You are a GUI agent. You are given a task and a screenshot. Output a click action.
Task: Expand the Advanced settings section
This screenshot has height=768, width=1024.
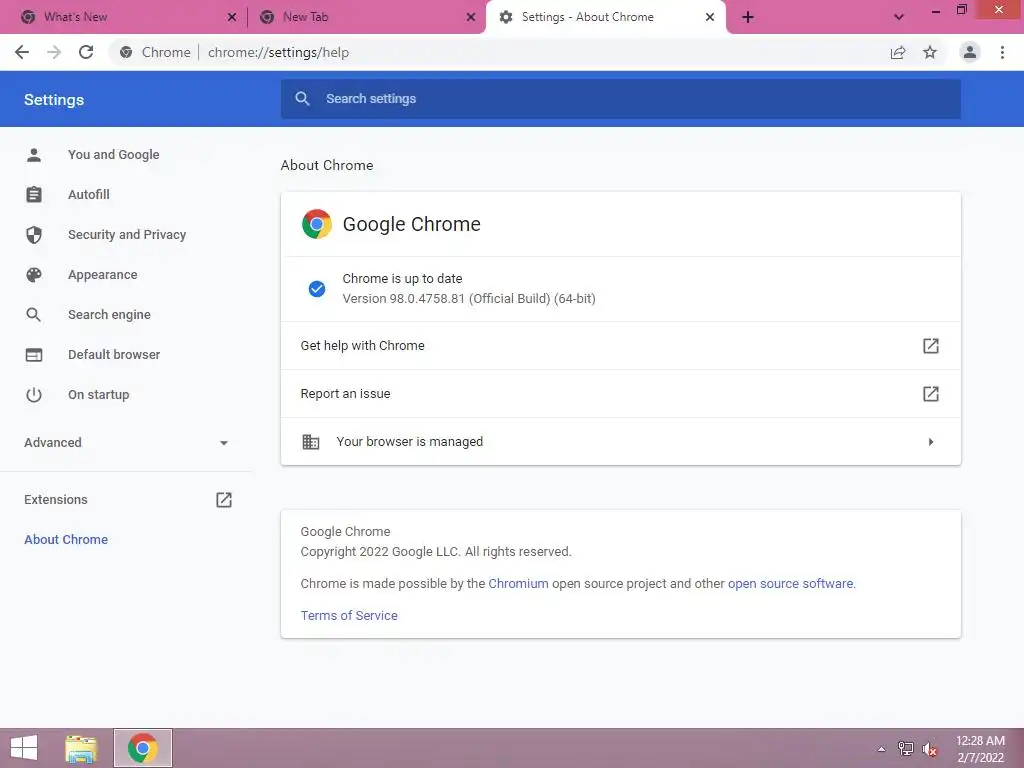click(126, 443)
